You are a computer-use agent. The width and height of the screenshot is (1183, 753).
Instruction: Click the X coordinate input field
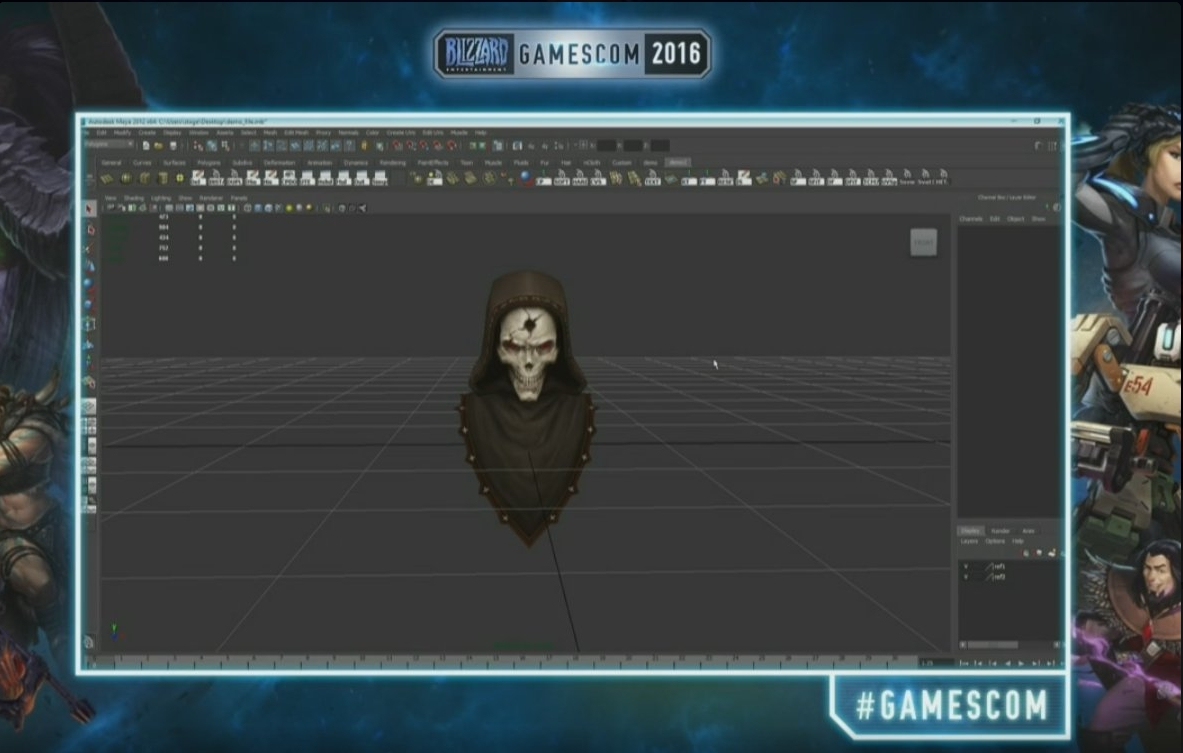click(x=607, y=146)
